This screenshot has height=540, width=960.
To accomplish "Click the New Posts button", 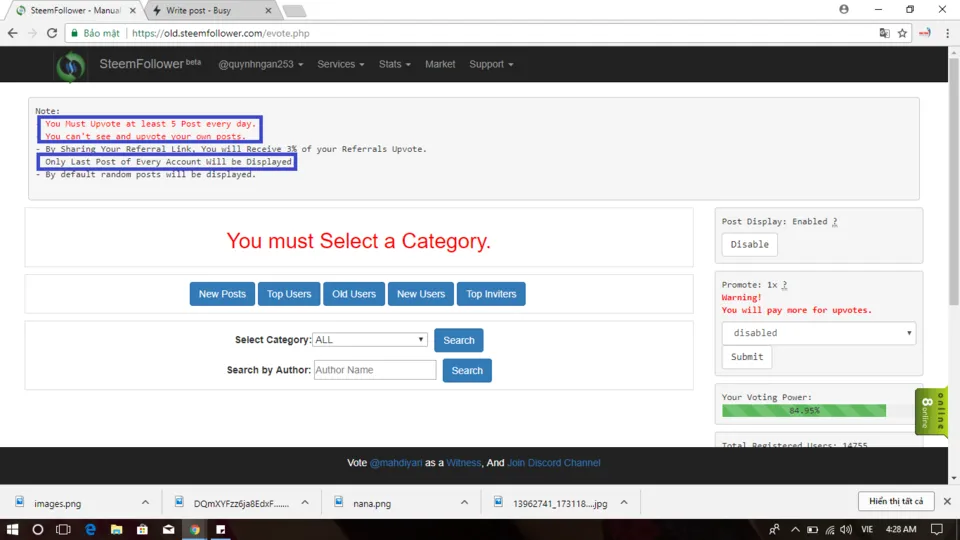I will (x=222, y=294).
